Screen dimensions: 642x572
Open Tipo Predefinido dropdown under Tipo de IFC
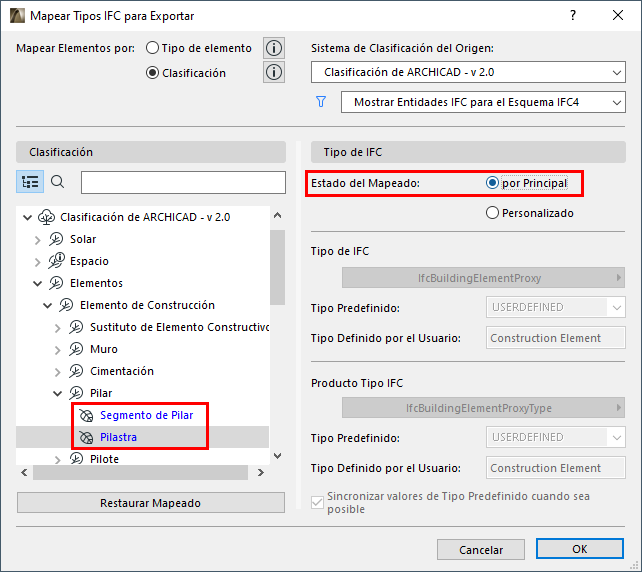coord(556,307)
